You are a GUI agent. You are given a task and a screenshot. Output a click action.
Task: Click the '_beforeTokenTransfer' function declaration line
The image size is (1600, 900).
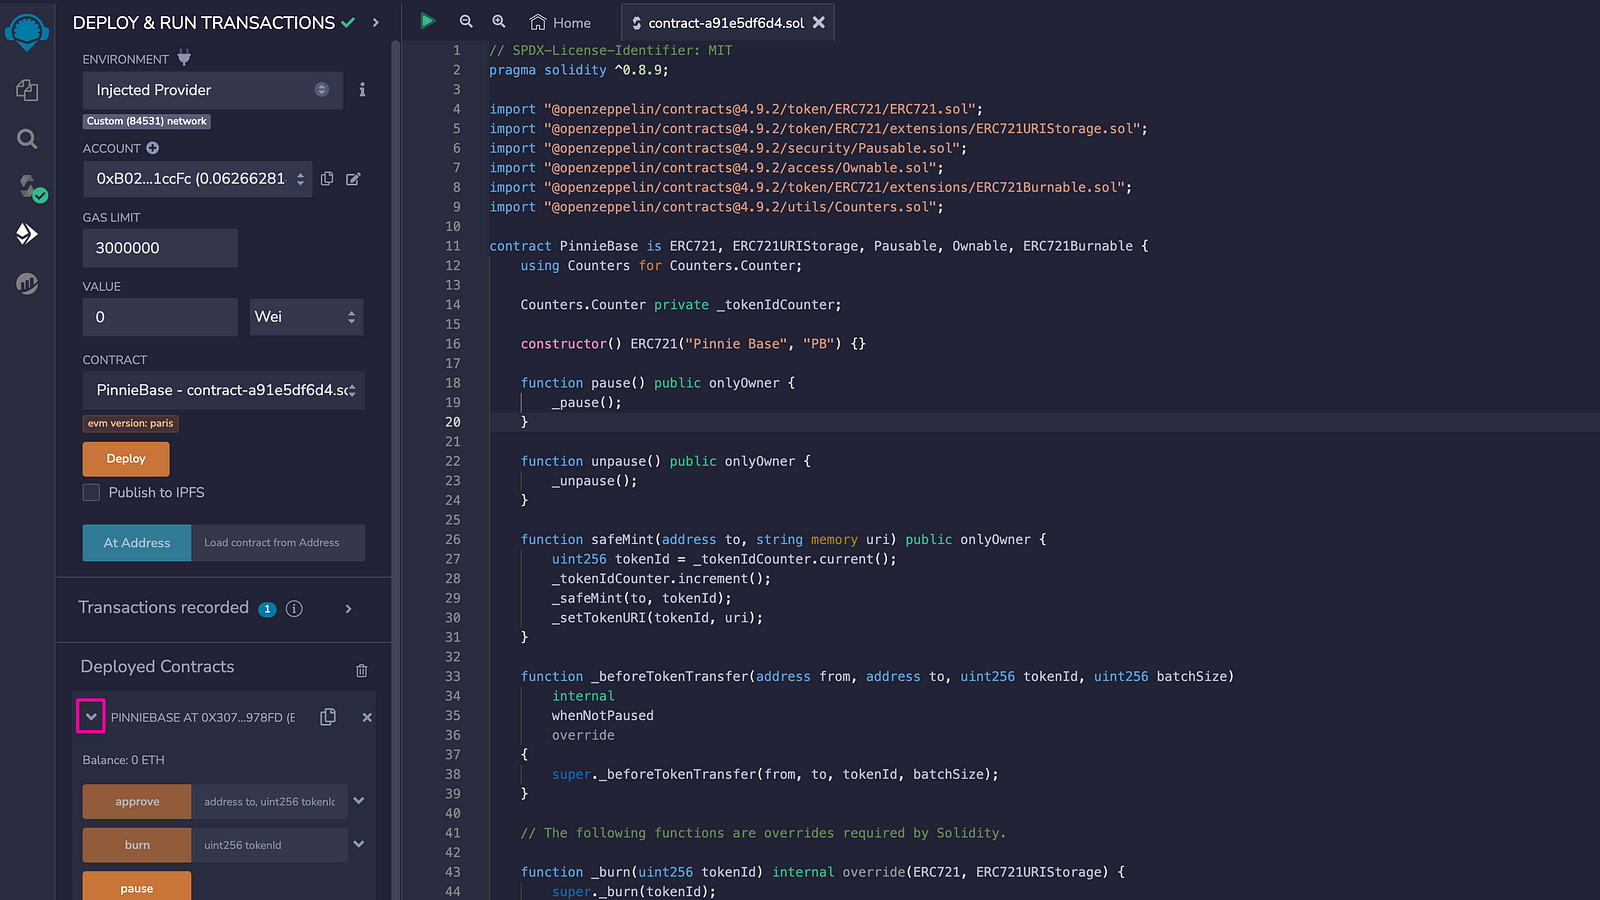pos(877,677)
